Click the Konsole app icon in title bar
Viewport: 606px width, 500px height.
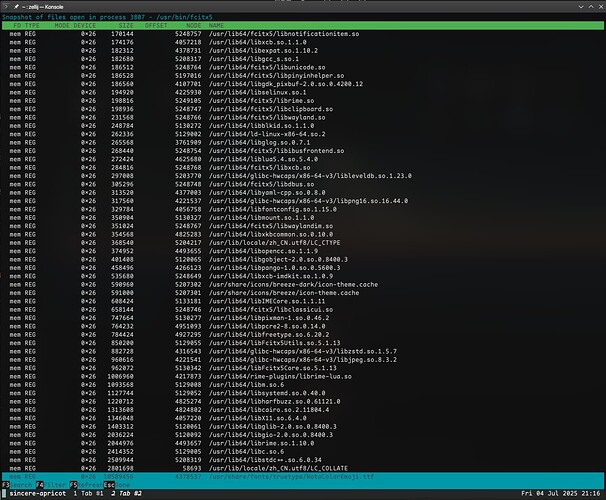click(5, 7)
